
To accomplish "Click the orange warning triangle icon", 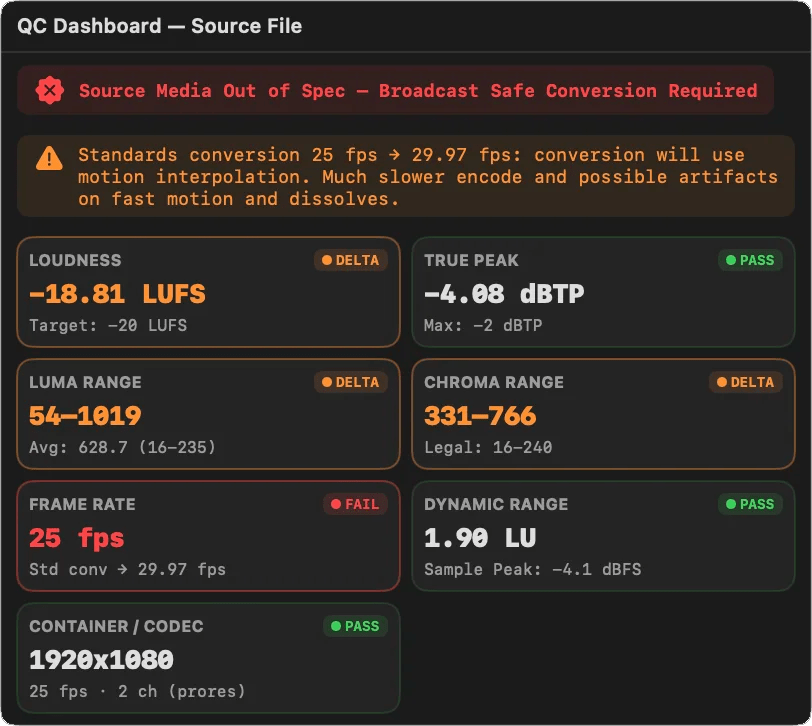I will coord(49,158).
